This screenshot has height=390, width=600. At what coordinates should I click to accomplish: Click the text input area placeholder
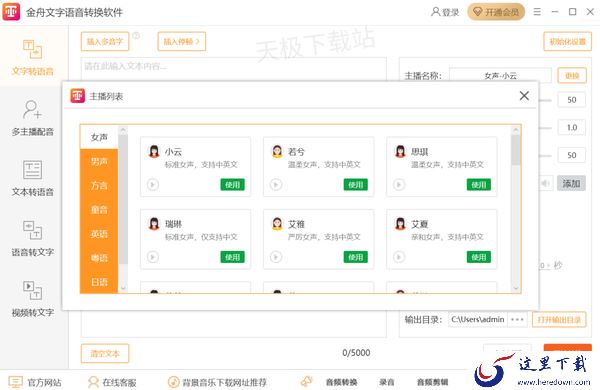click(126, 66)
